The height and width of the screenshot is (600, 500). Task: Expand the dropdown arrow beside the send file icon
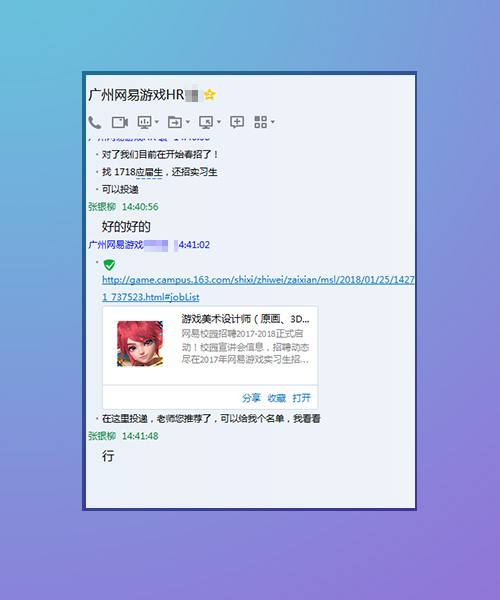coord(187,122)
